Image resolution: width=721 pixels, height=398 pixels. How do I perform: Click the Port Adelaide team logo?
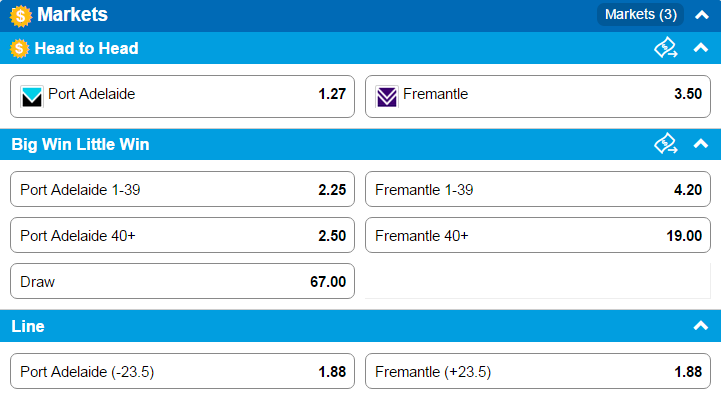click(32, 97)
